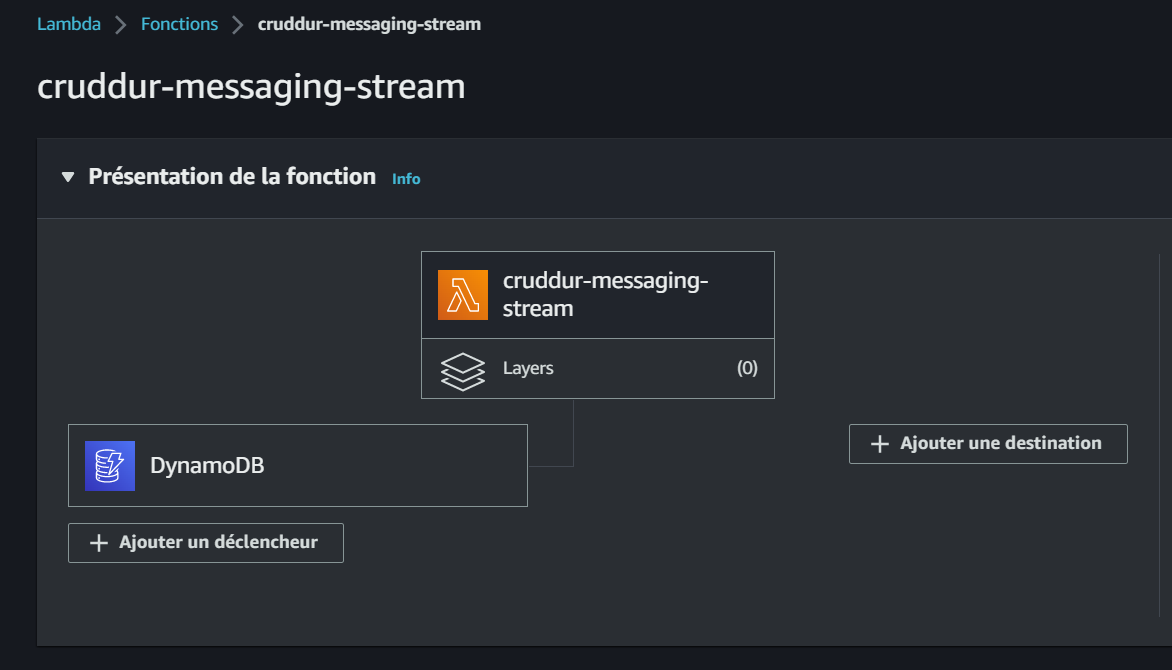Click plus icon on Ajouter un déclencheur
Screen dimensions: 1172x670
(x=99, y=543)
